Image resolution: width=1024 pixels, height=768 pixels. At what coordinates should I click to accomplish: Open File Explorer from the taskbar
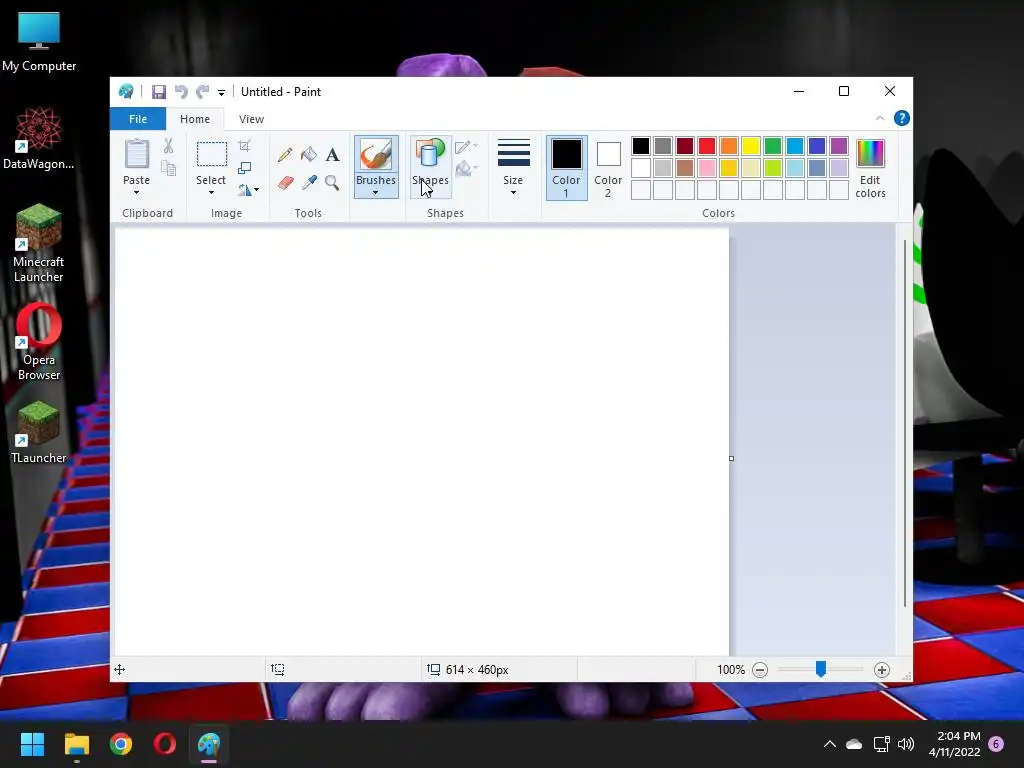pyautogui.click(x=76, y=744)
